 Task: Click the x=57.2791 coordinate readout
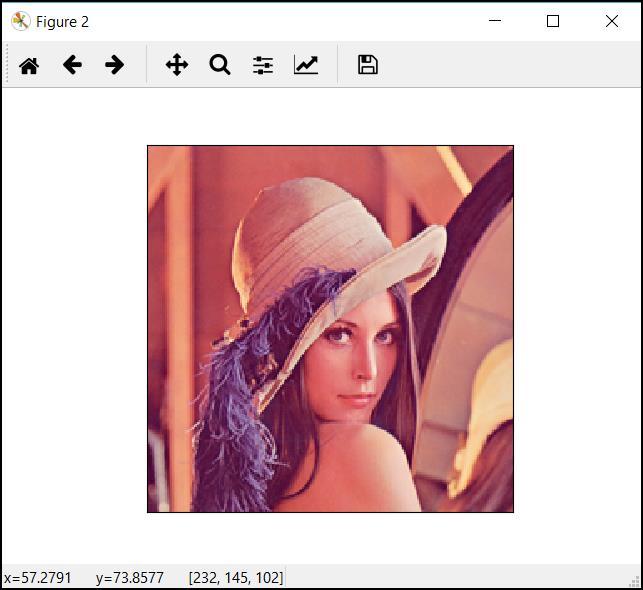coord(37,578)
